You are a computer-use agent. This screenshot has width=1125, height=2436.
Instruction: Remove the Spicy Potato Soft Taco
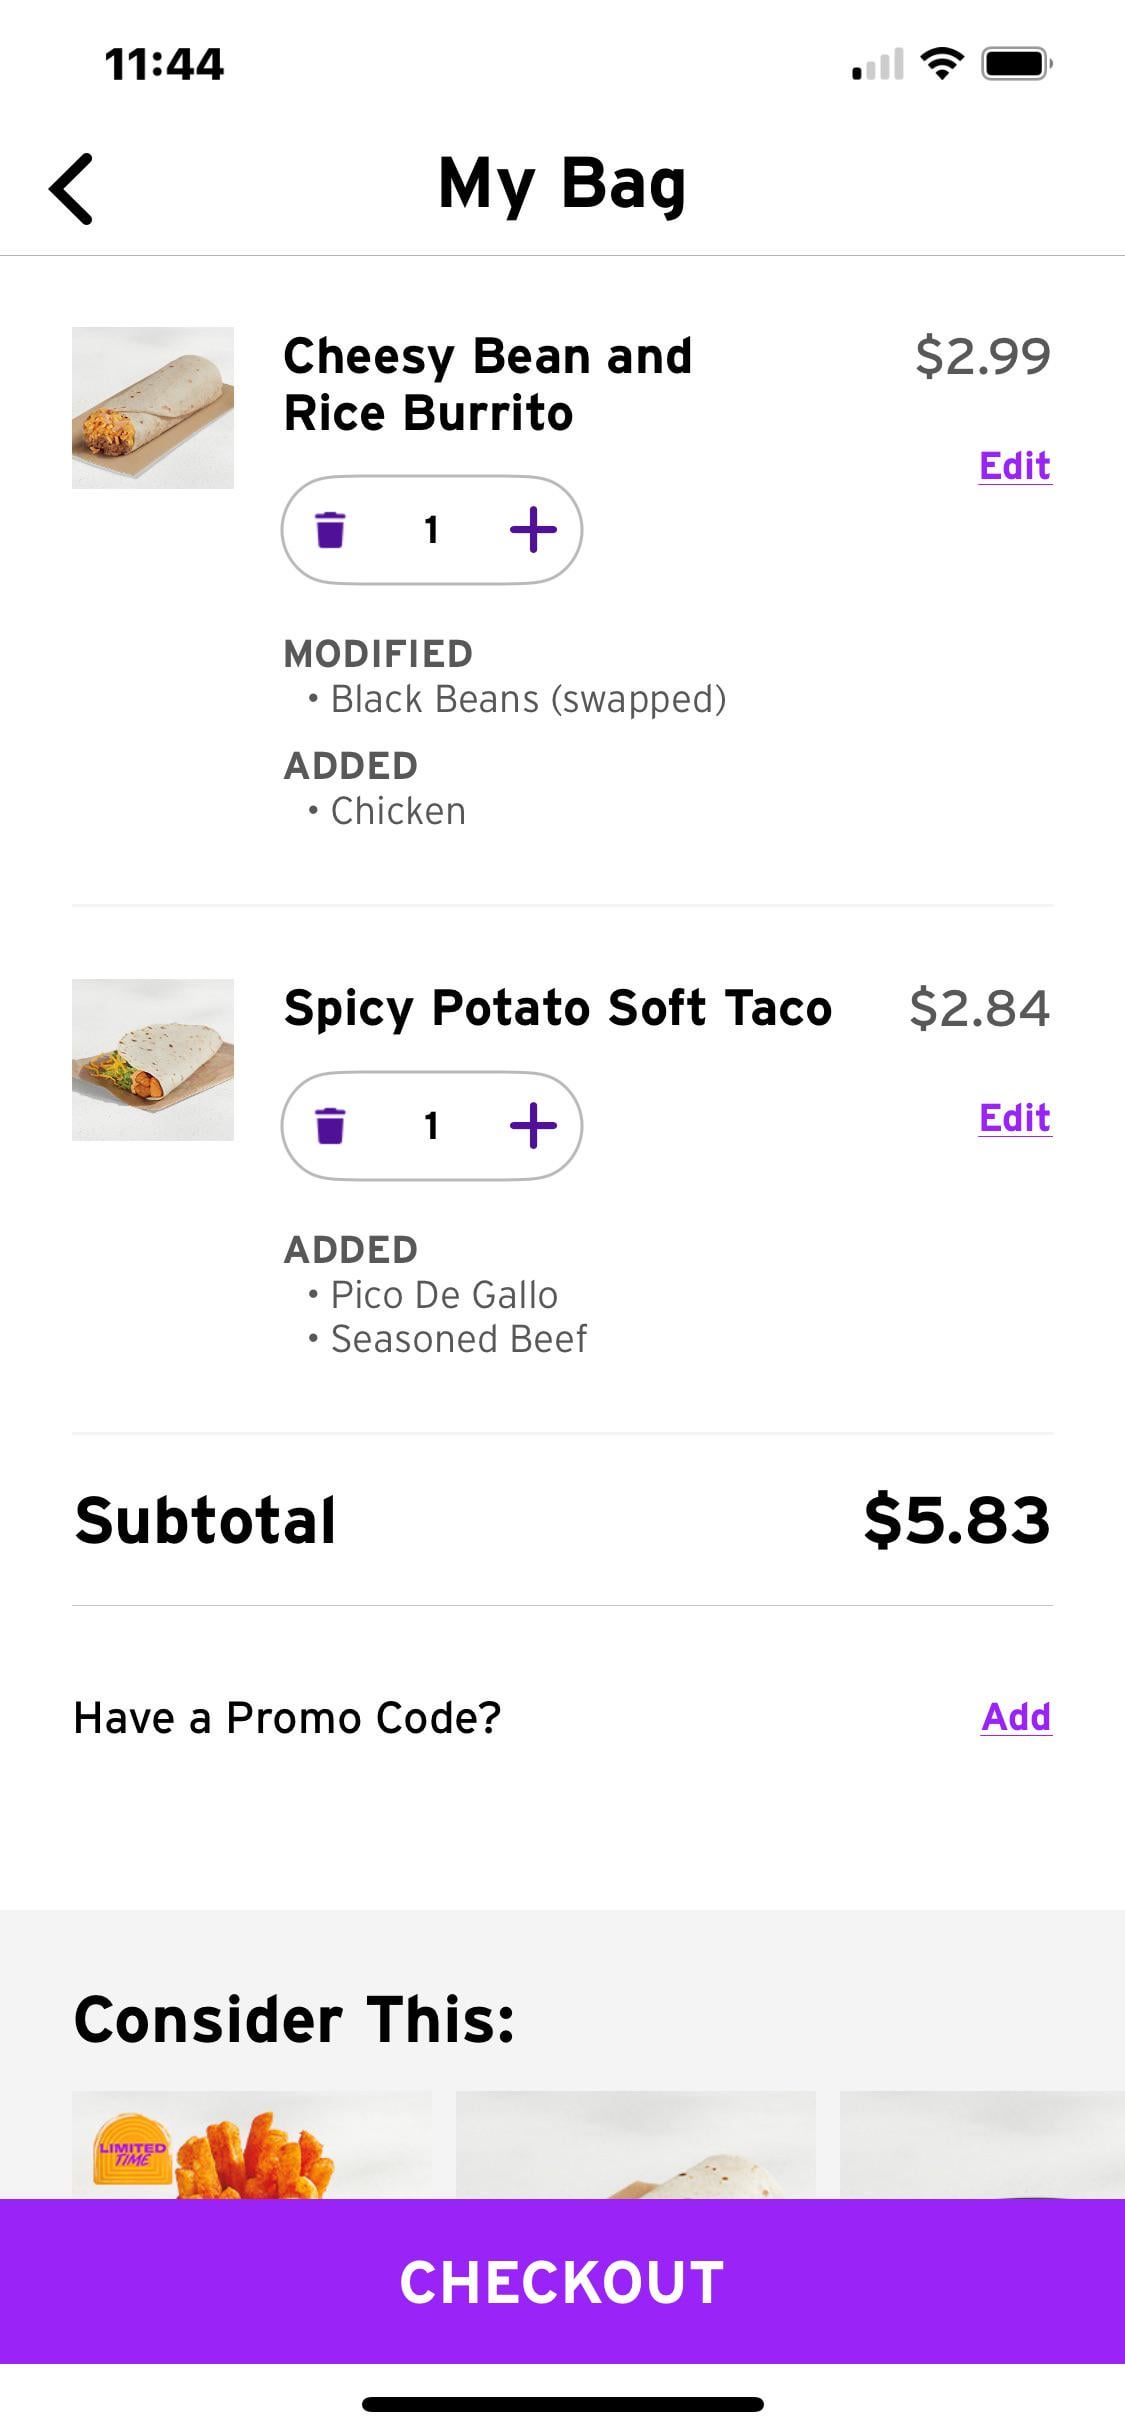[331, 1125]
